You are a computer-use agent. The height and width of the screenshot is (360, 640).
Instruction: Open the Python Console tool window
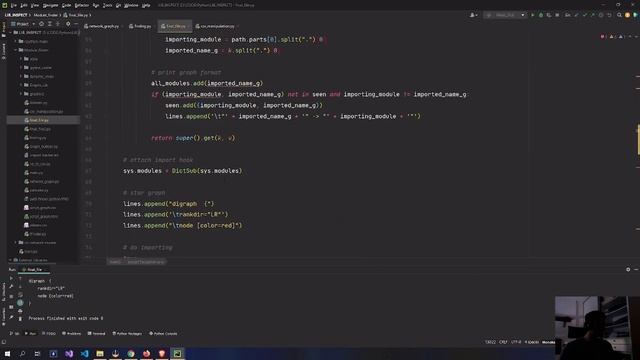[162, 333]
